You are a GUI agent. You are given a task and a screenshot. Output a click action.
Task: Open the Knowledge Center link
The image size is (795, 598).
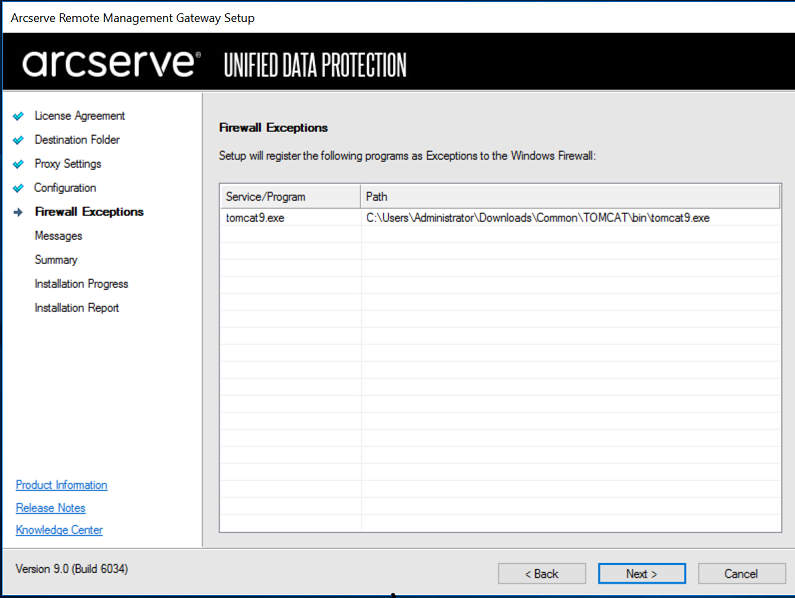click(59, 530)
